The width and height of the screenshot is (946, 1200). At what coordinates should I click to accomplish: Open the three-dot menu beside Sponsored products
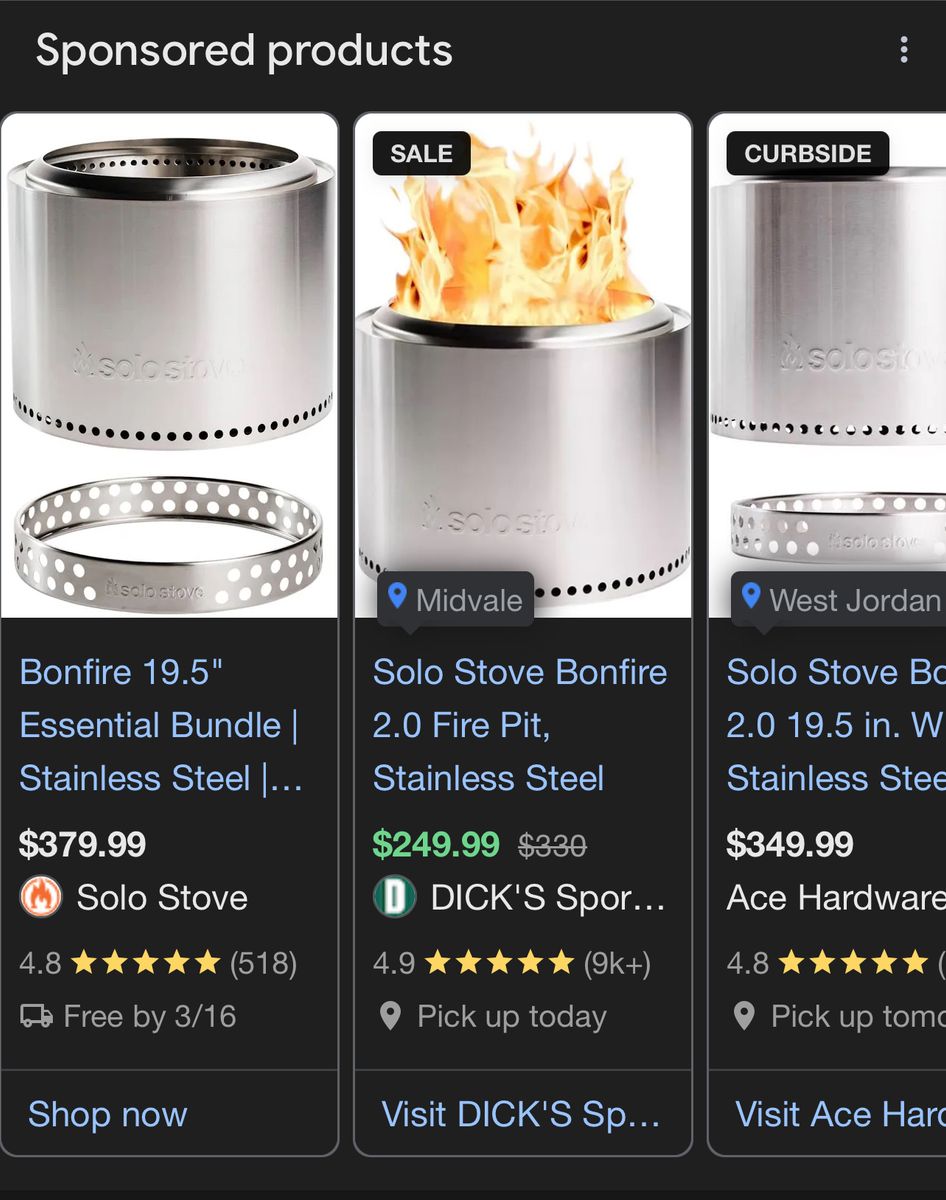click(904, 50)
